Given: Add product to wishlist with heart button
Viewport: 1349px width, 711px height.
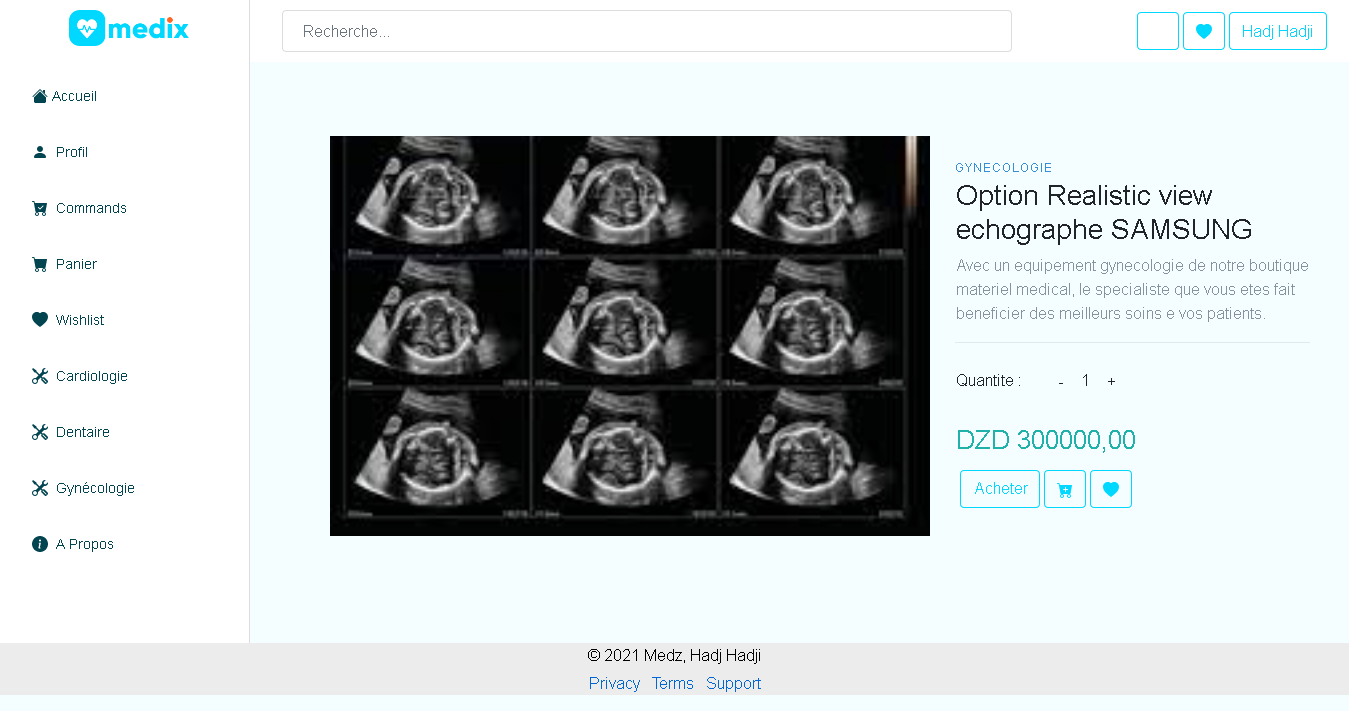Looking at the screenshot, I should (1111, 489).
